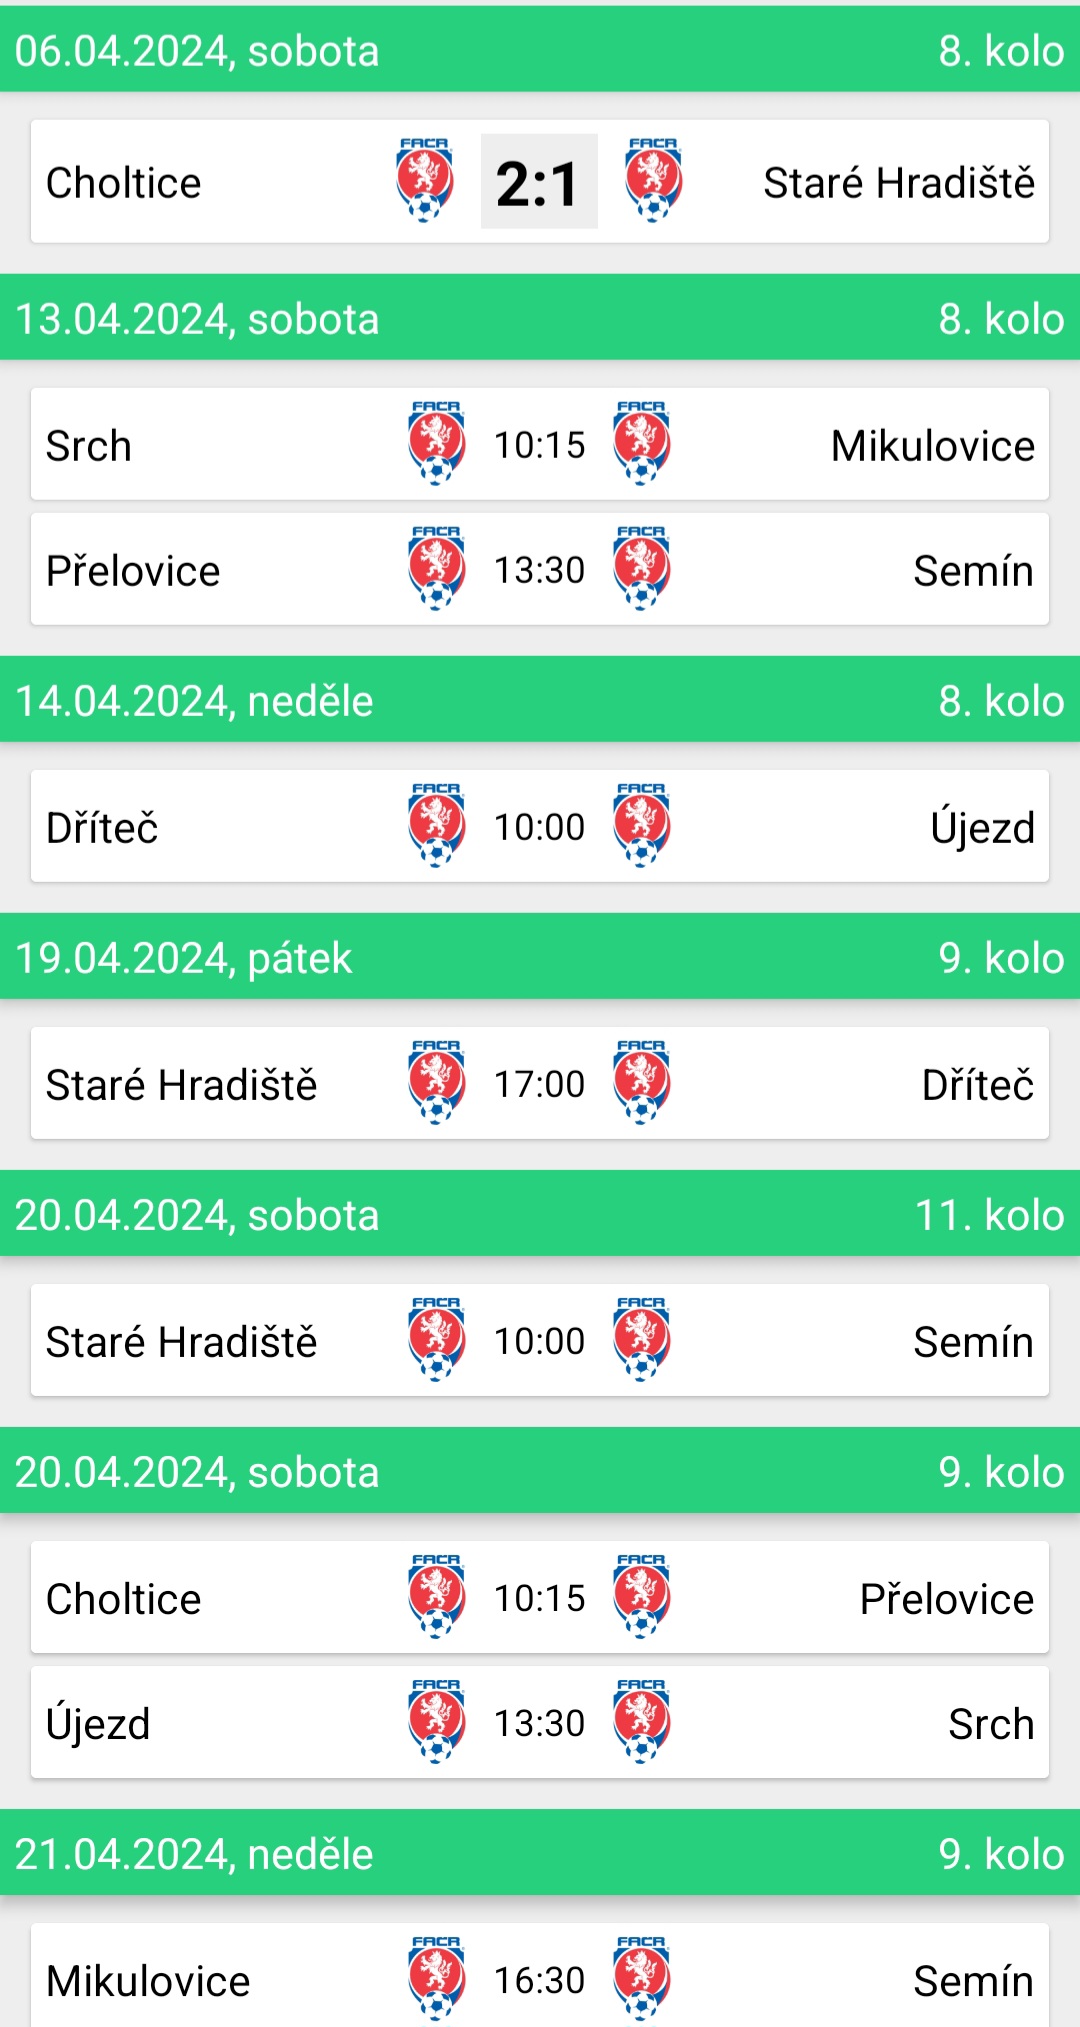Tap the Újezd crest in the Dříteč match

642,825
